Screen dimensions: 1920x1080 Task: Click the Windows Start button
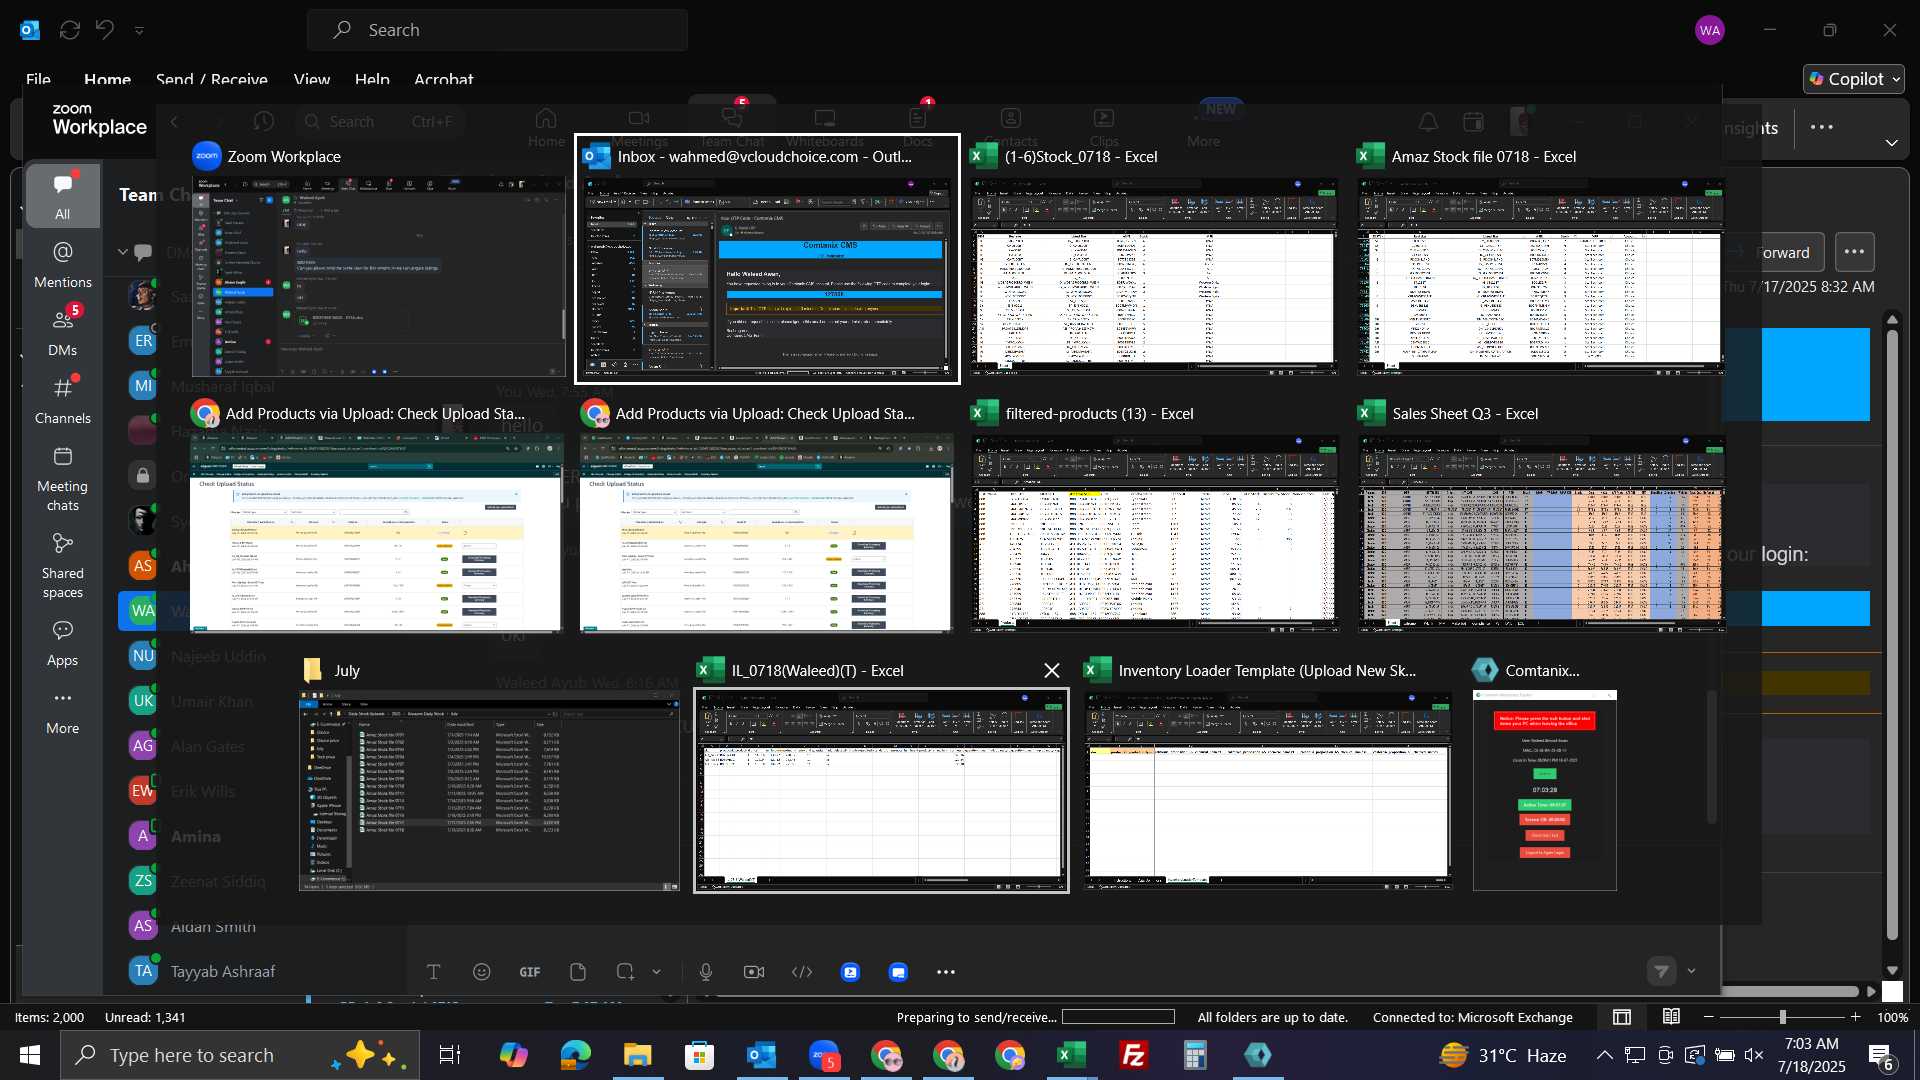pos(30,1055)
